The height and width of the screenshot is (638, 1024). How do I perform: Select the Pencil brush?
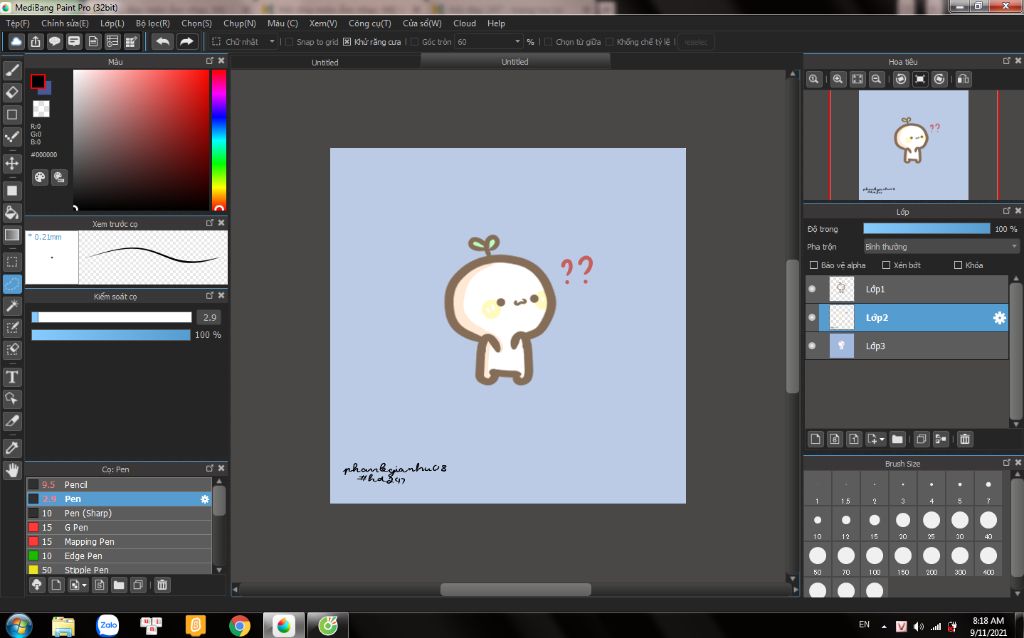tap(119, 485)
